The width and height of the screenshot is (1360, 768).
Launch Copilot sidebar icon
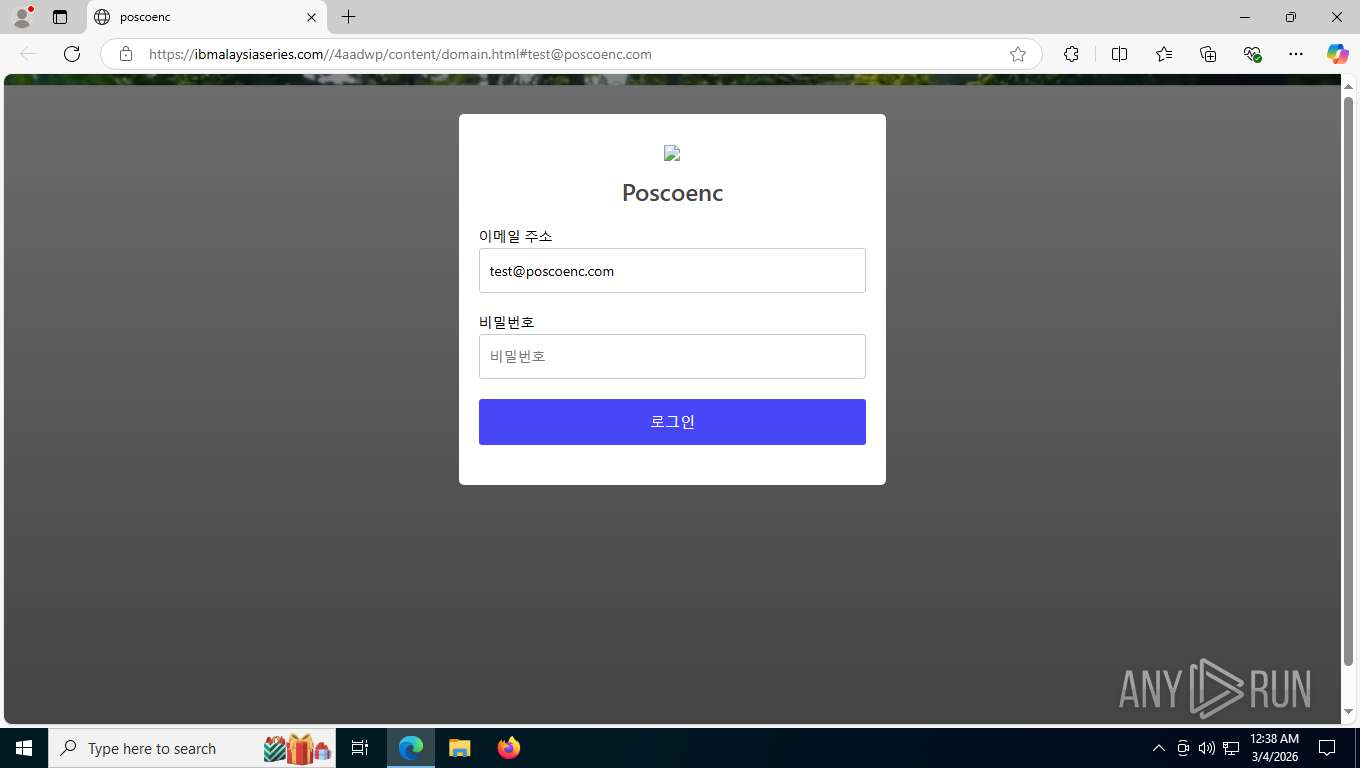pyautogui.click(x=1338, y=54)
